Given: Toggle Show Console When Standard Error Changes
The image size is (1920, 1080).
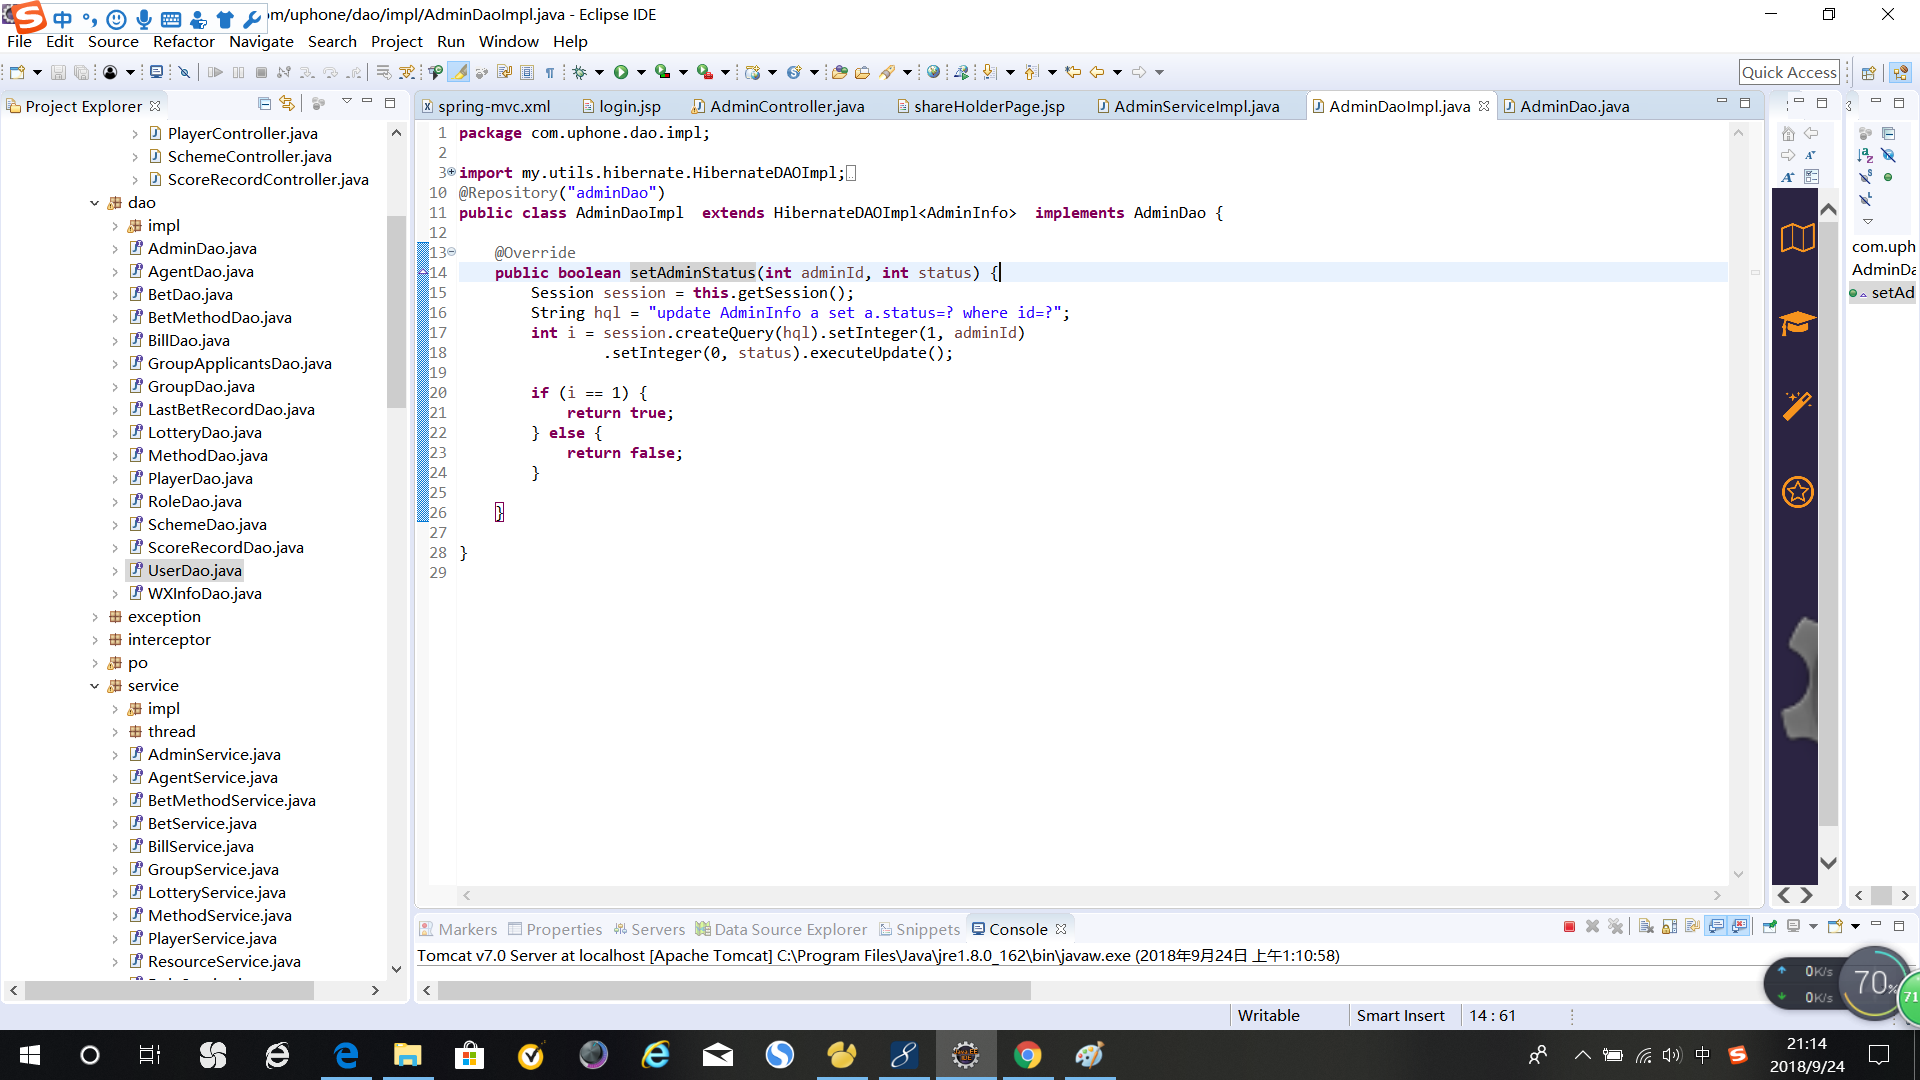Looking at the screenshot, I should (x=1740, y=927).
